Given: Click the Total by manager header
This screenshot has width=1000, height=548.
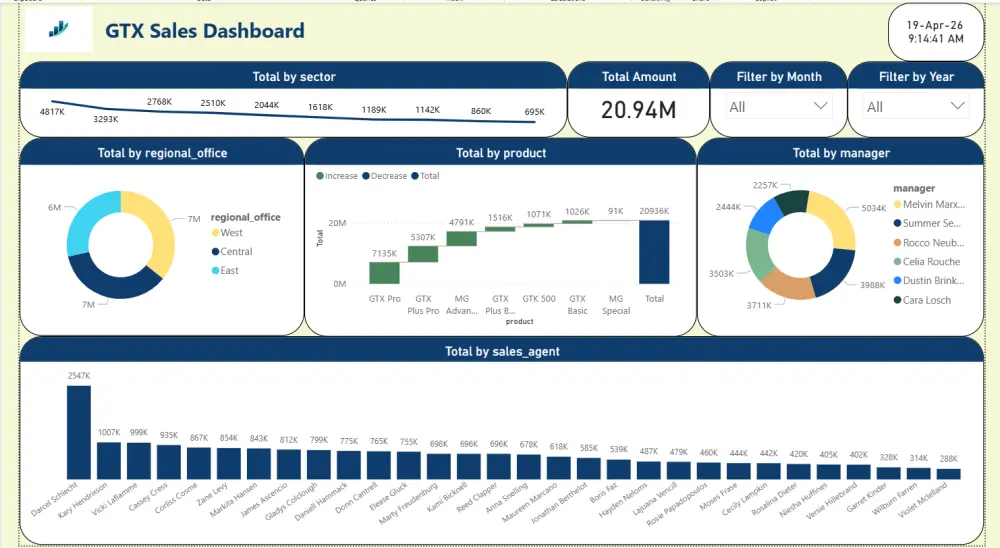Looking at the screenshot, I should pyautogui.click(x=841, y=153).
